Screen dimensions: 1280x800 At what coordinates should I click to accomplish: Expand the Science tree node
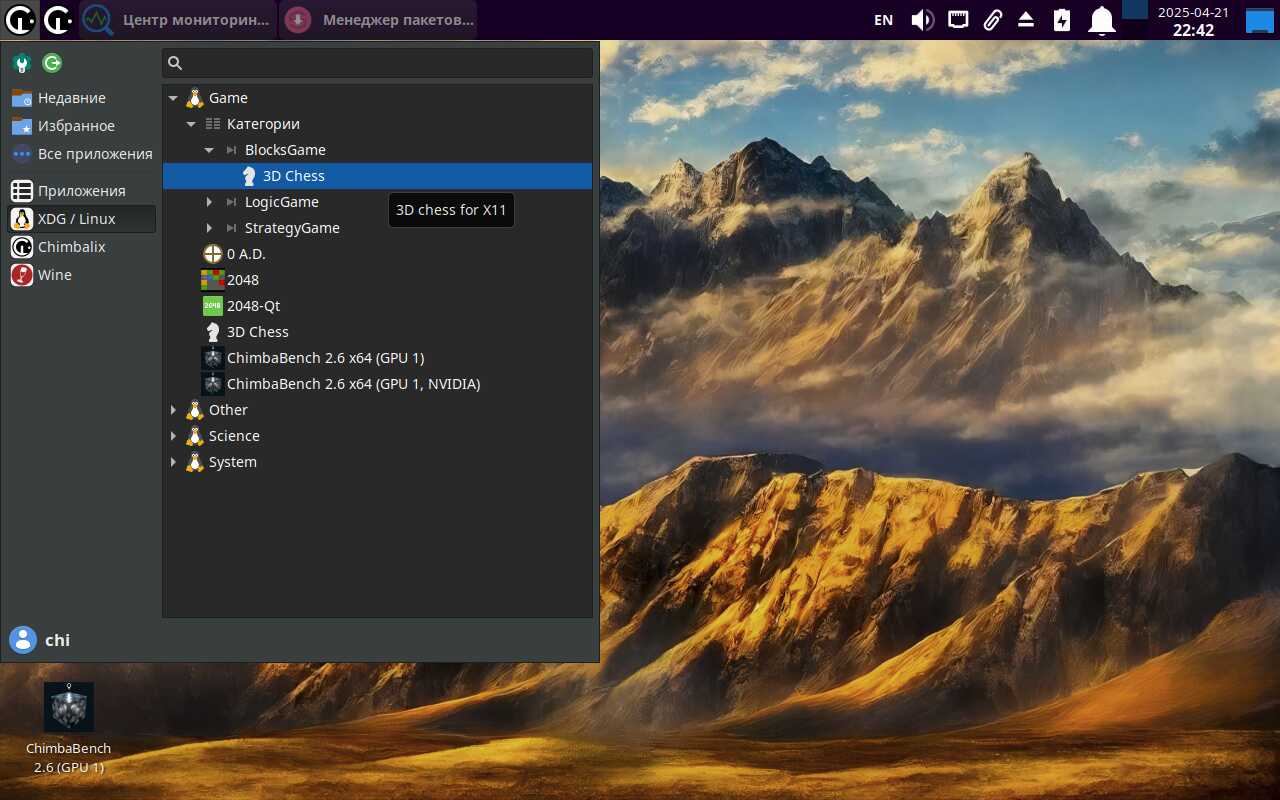click(173, 436)
